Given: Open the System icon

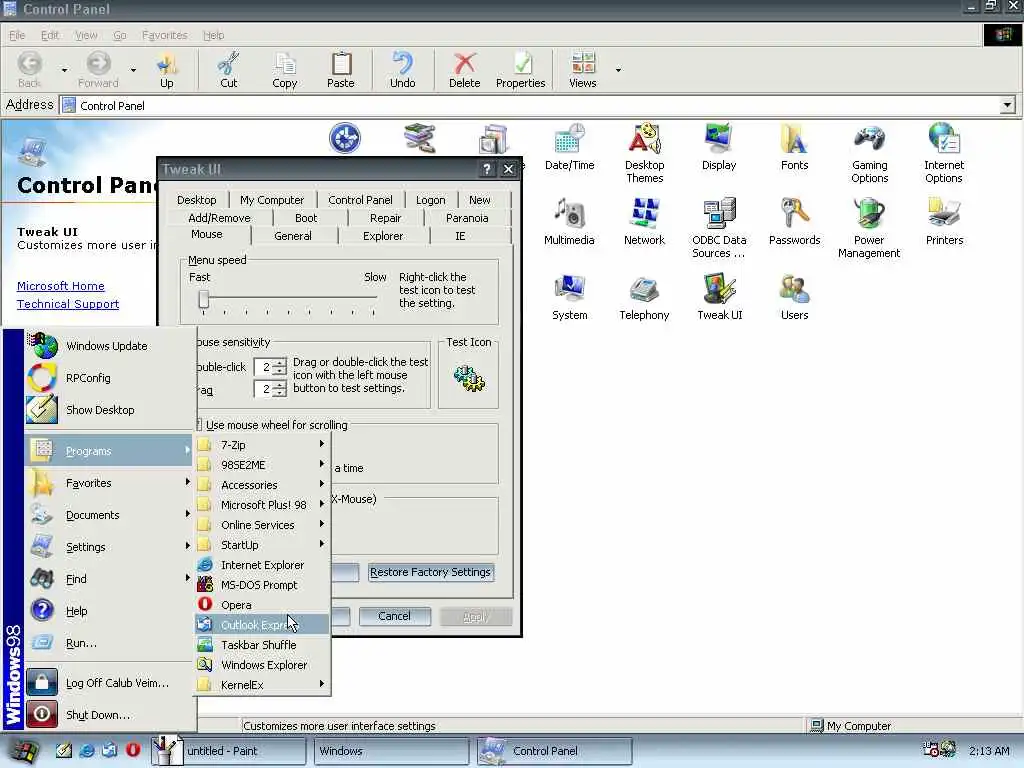Looking at the screenshot, I should tap(569, 297).
